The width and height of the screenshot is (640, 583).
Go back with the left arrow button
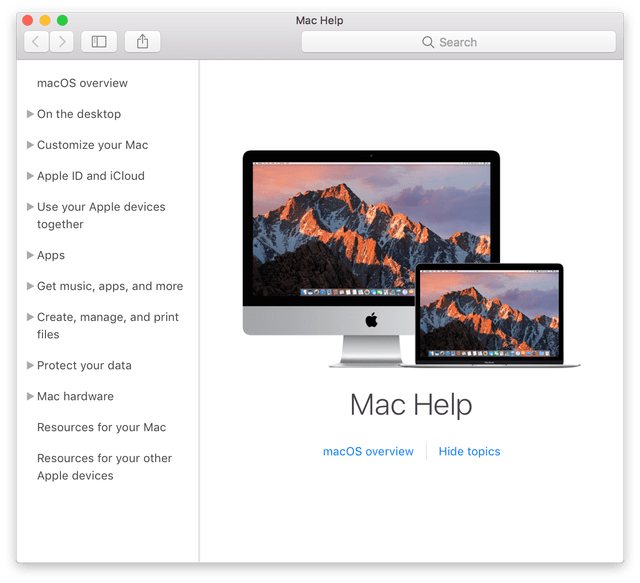pos(36,42)
